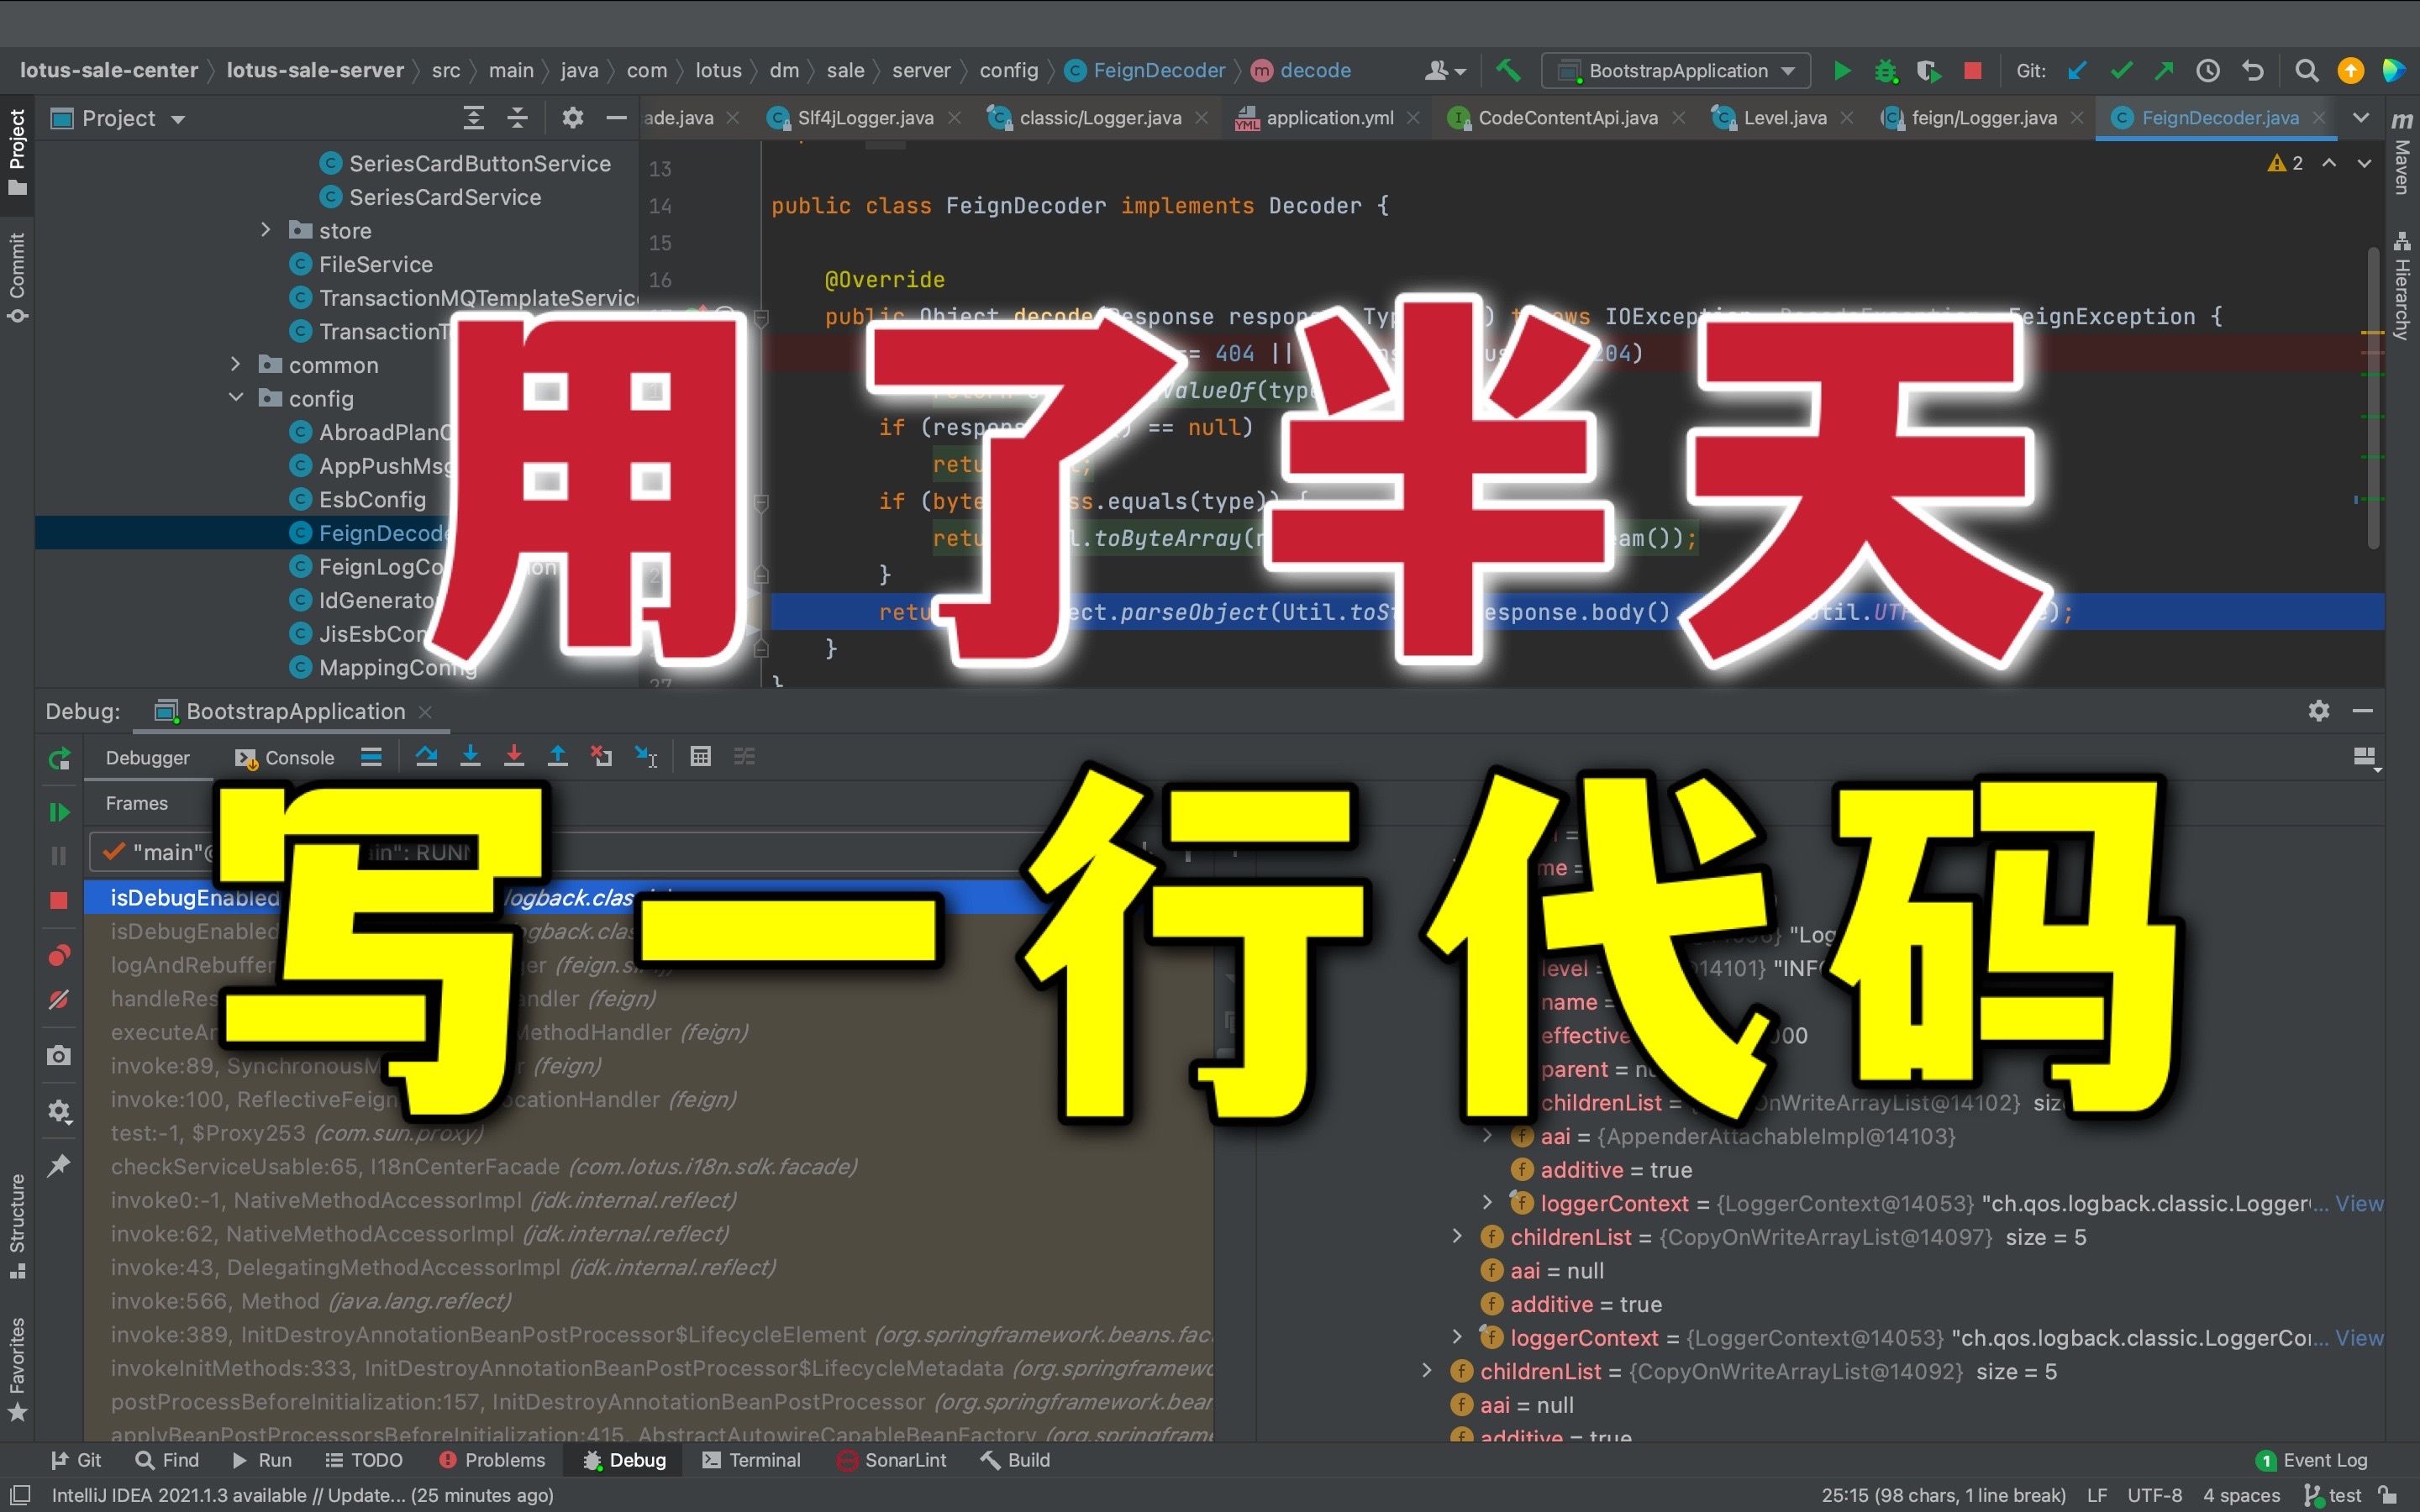Viewport: 2420px width, 1512px height.
Task: Click Collapse All in Project panel
Action: pos(517,118)
